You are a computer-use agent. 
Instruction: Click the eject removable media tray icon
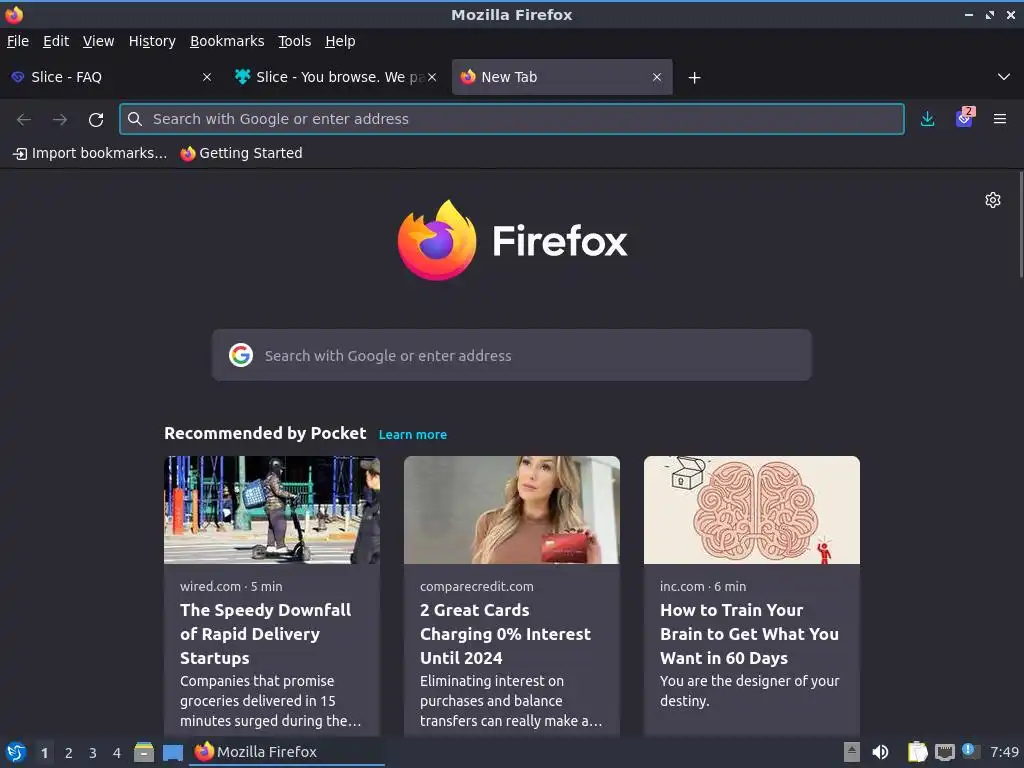click(852, 752)
